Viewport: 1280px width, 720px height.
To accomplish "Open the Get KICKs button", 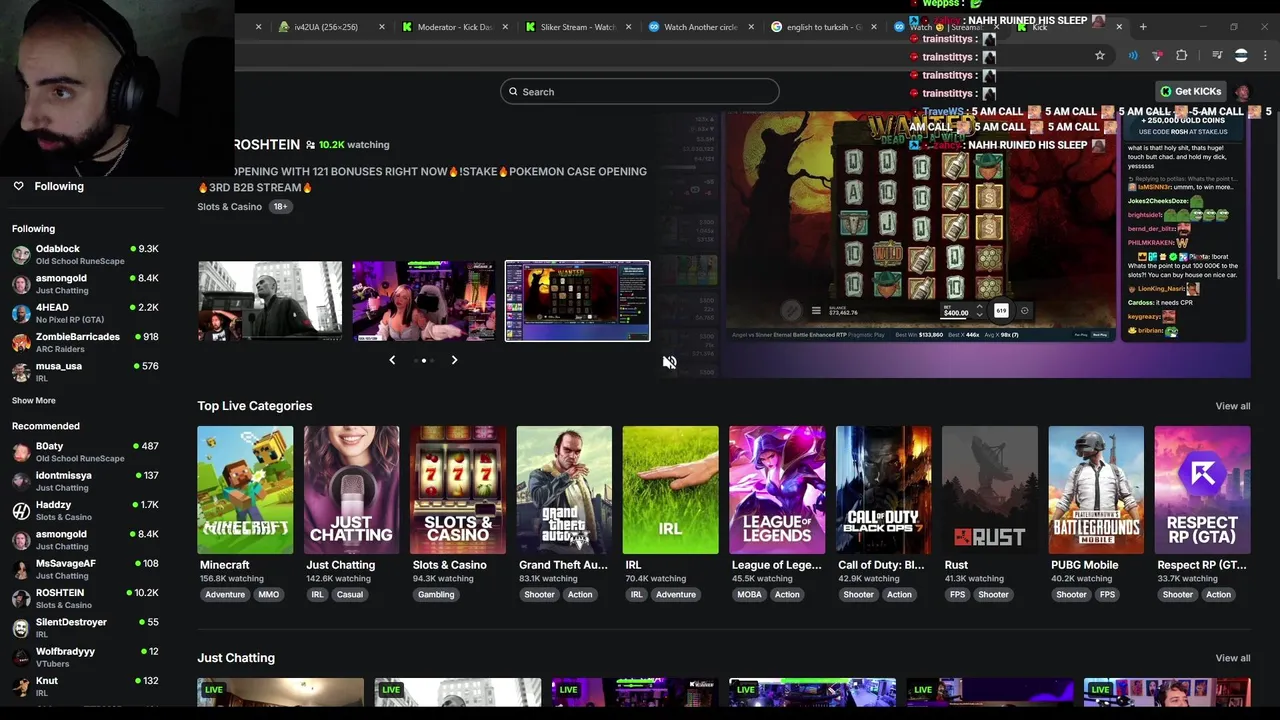I will pos(1190,91).
